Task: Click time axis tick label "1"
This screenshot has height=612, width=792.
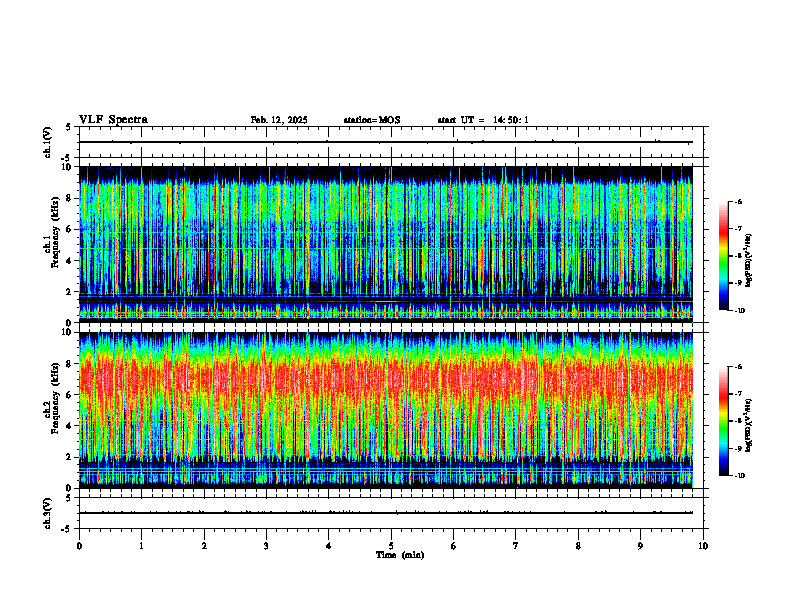Action: point(141,546)
